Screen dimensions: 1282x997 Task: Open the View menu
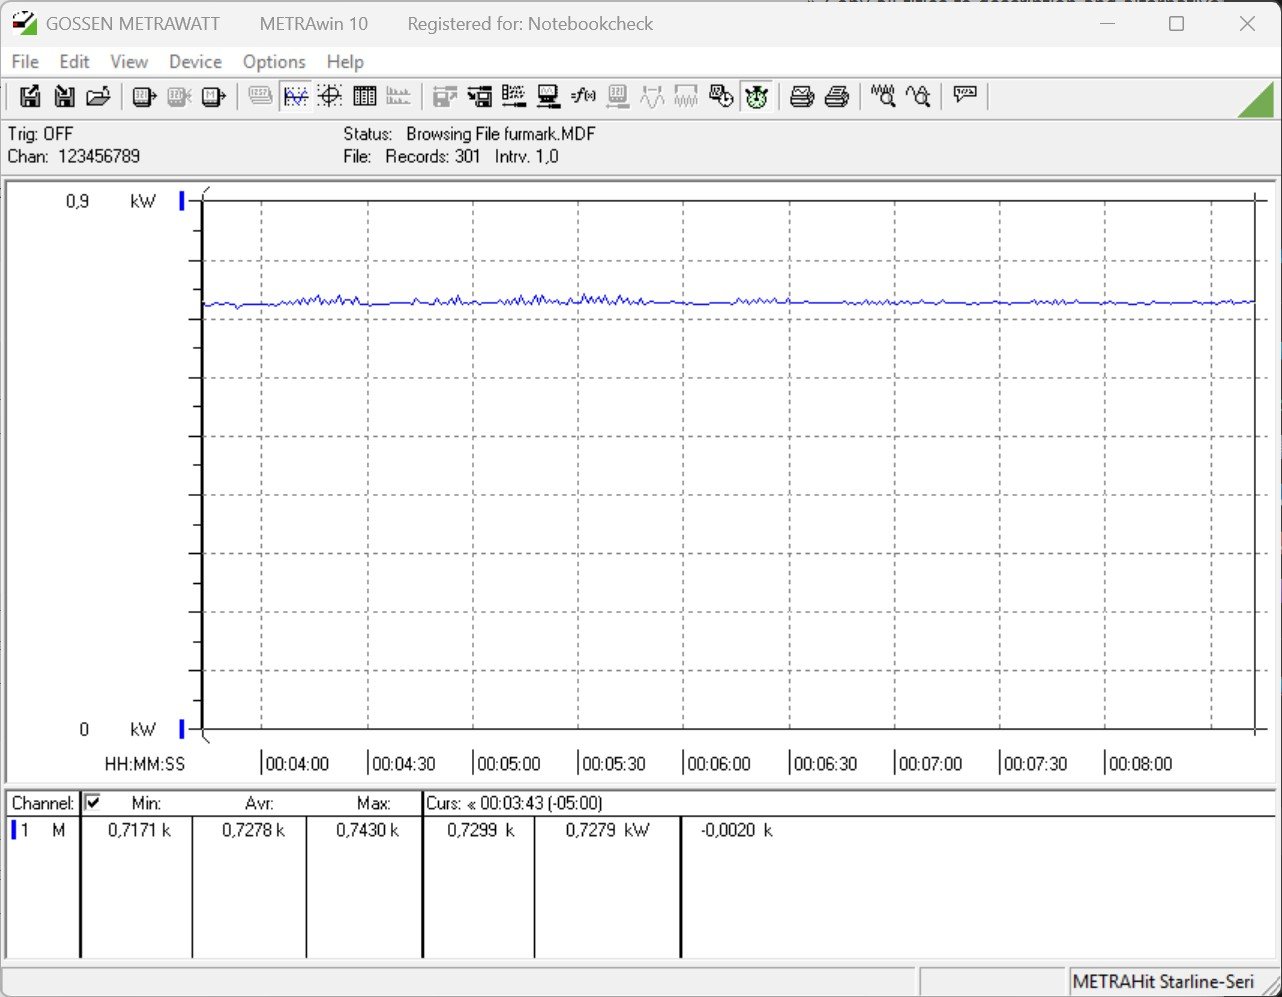tap(129, 62)
